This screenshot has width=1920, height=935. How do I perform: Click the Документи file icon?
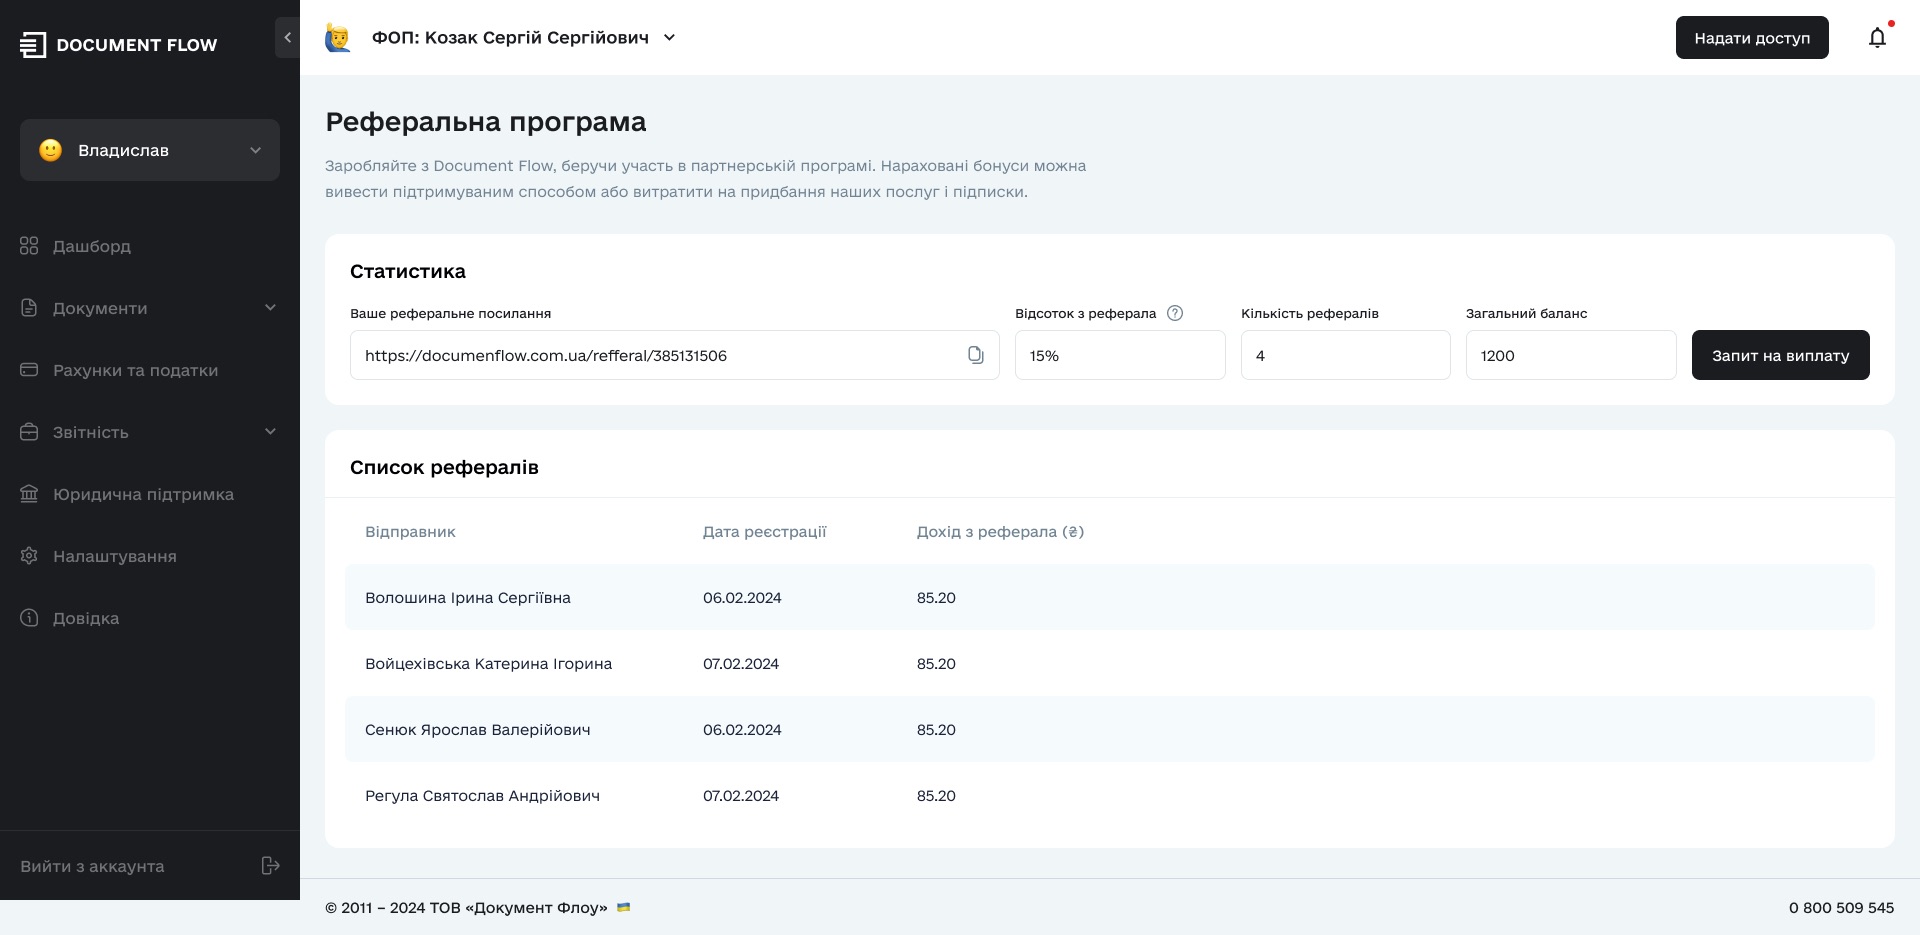[29, 308]
